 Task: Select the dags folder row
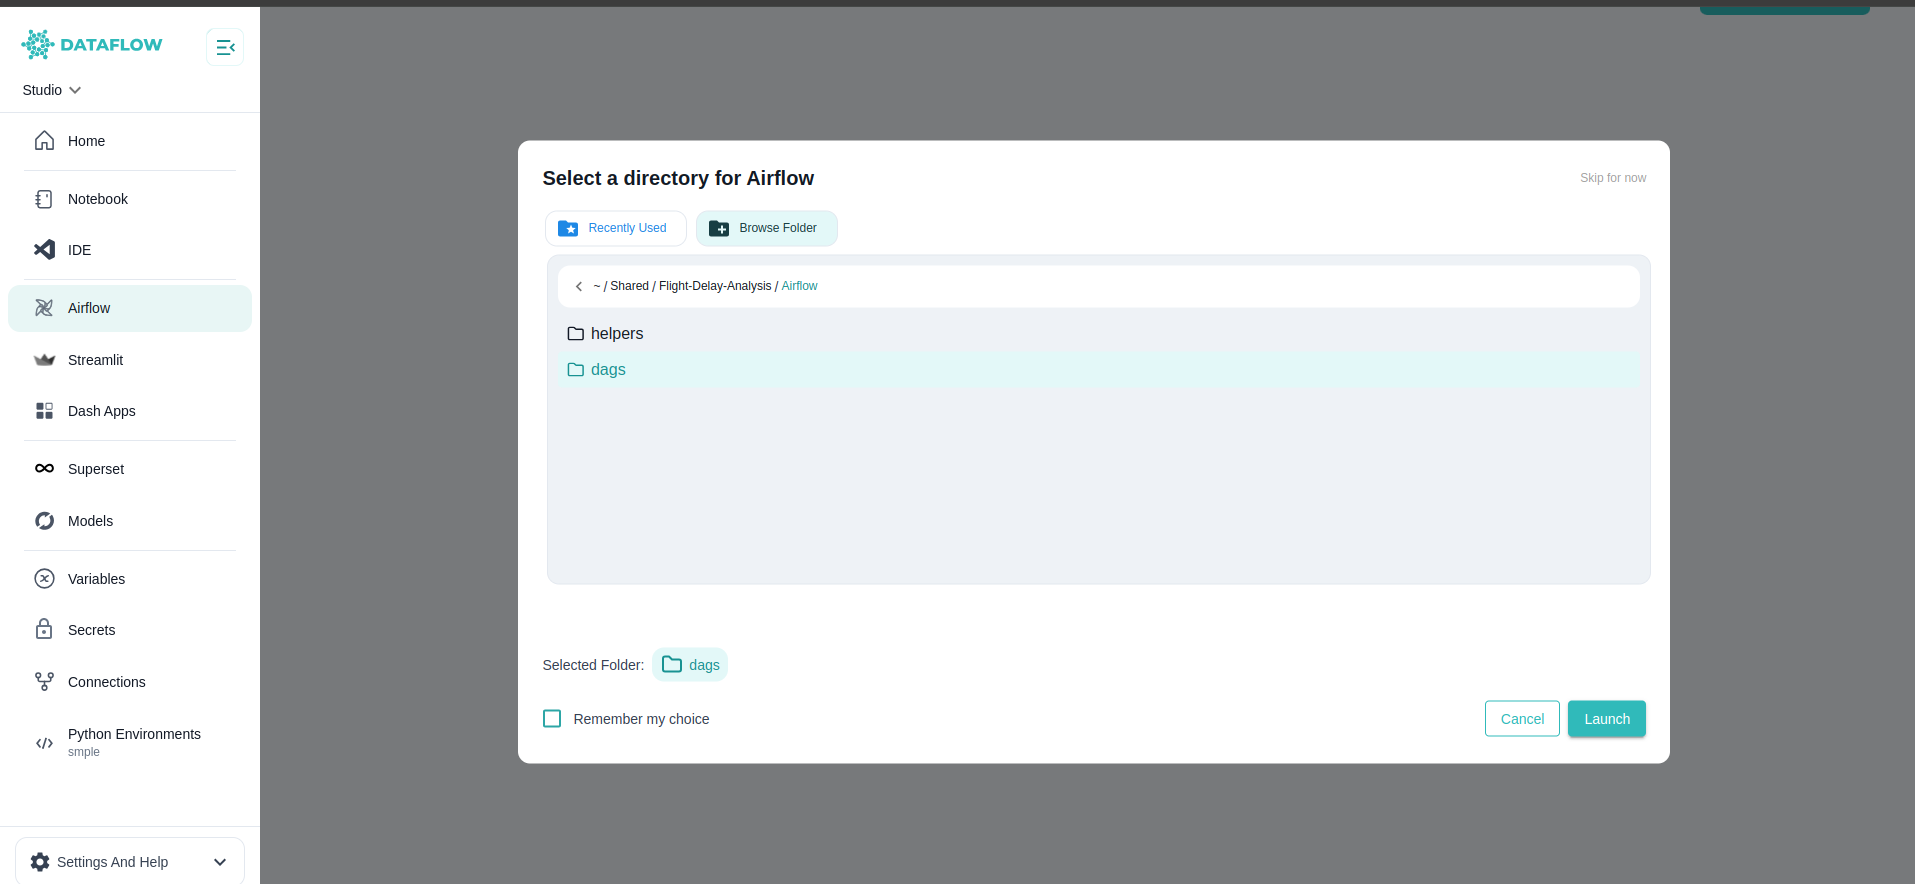[1098, 370]
